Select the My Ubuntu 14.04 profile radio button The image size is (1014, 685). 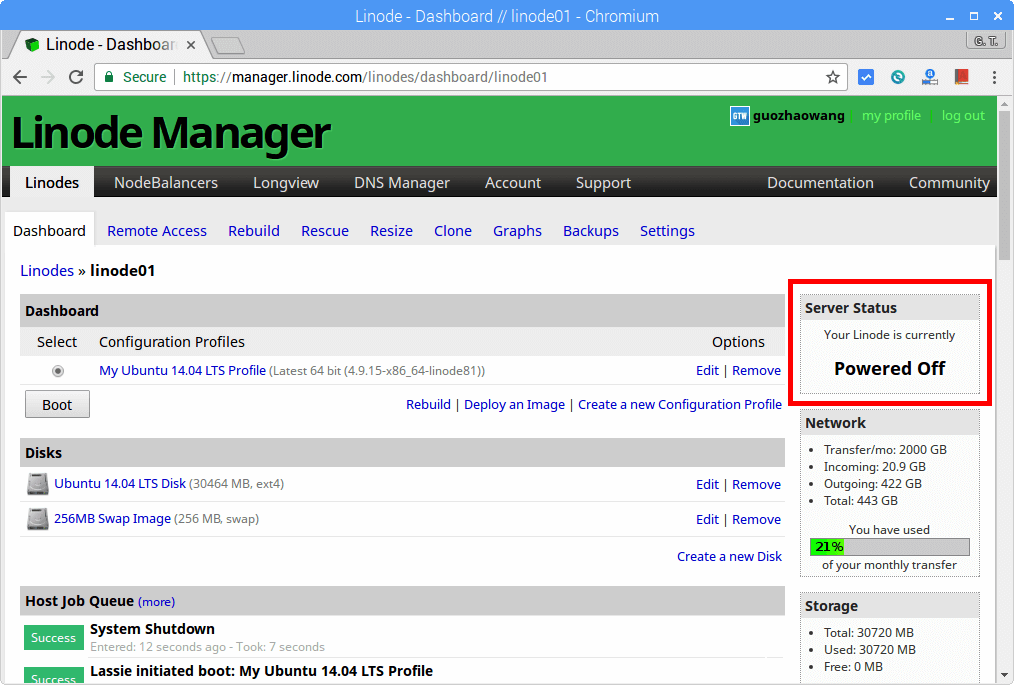coord(58,371)
